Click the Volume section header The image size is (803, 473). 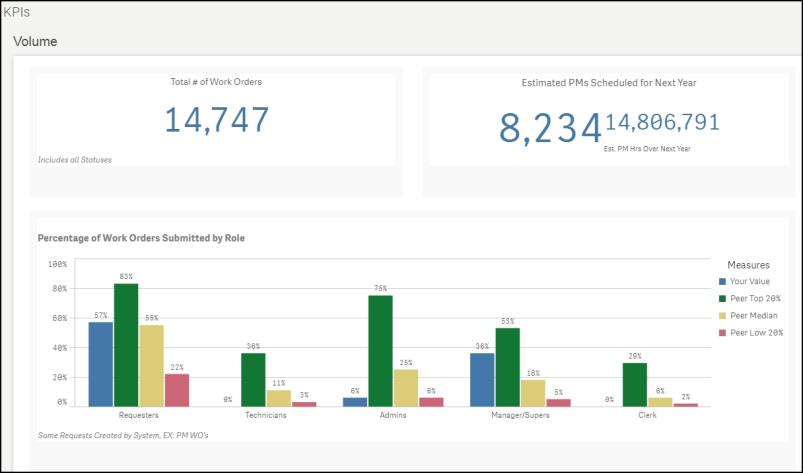click(35, 42)
